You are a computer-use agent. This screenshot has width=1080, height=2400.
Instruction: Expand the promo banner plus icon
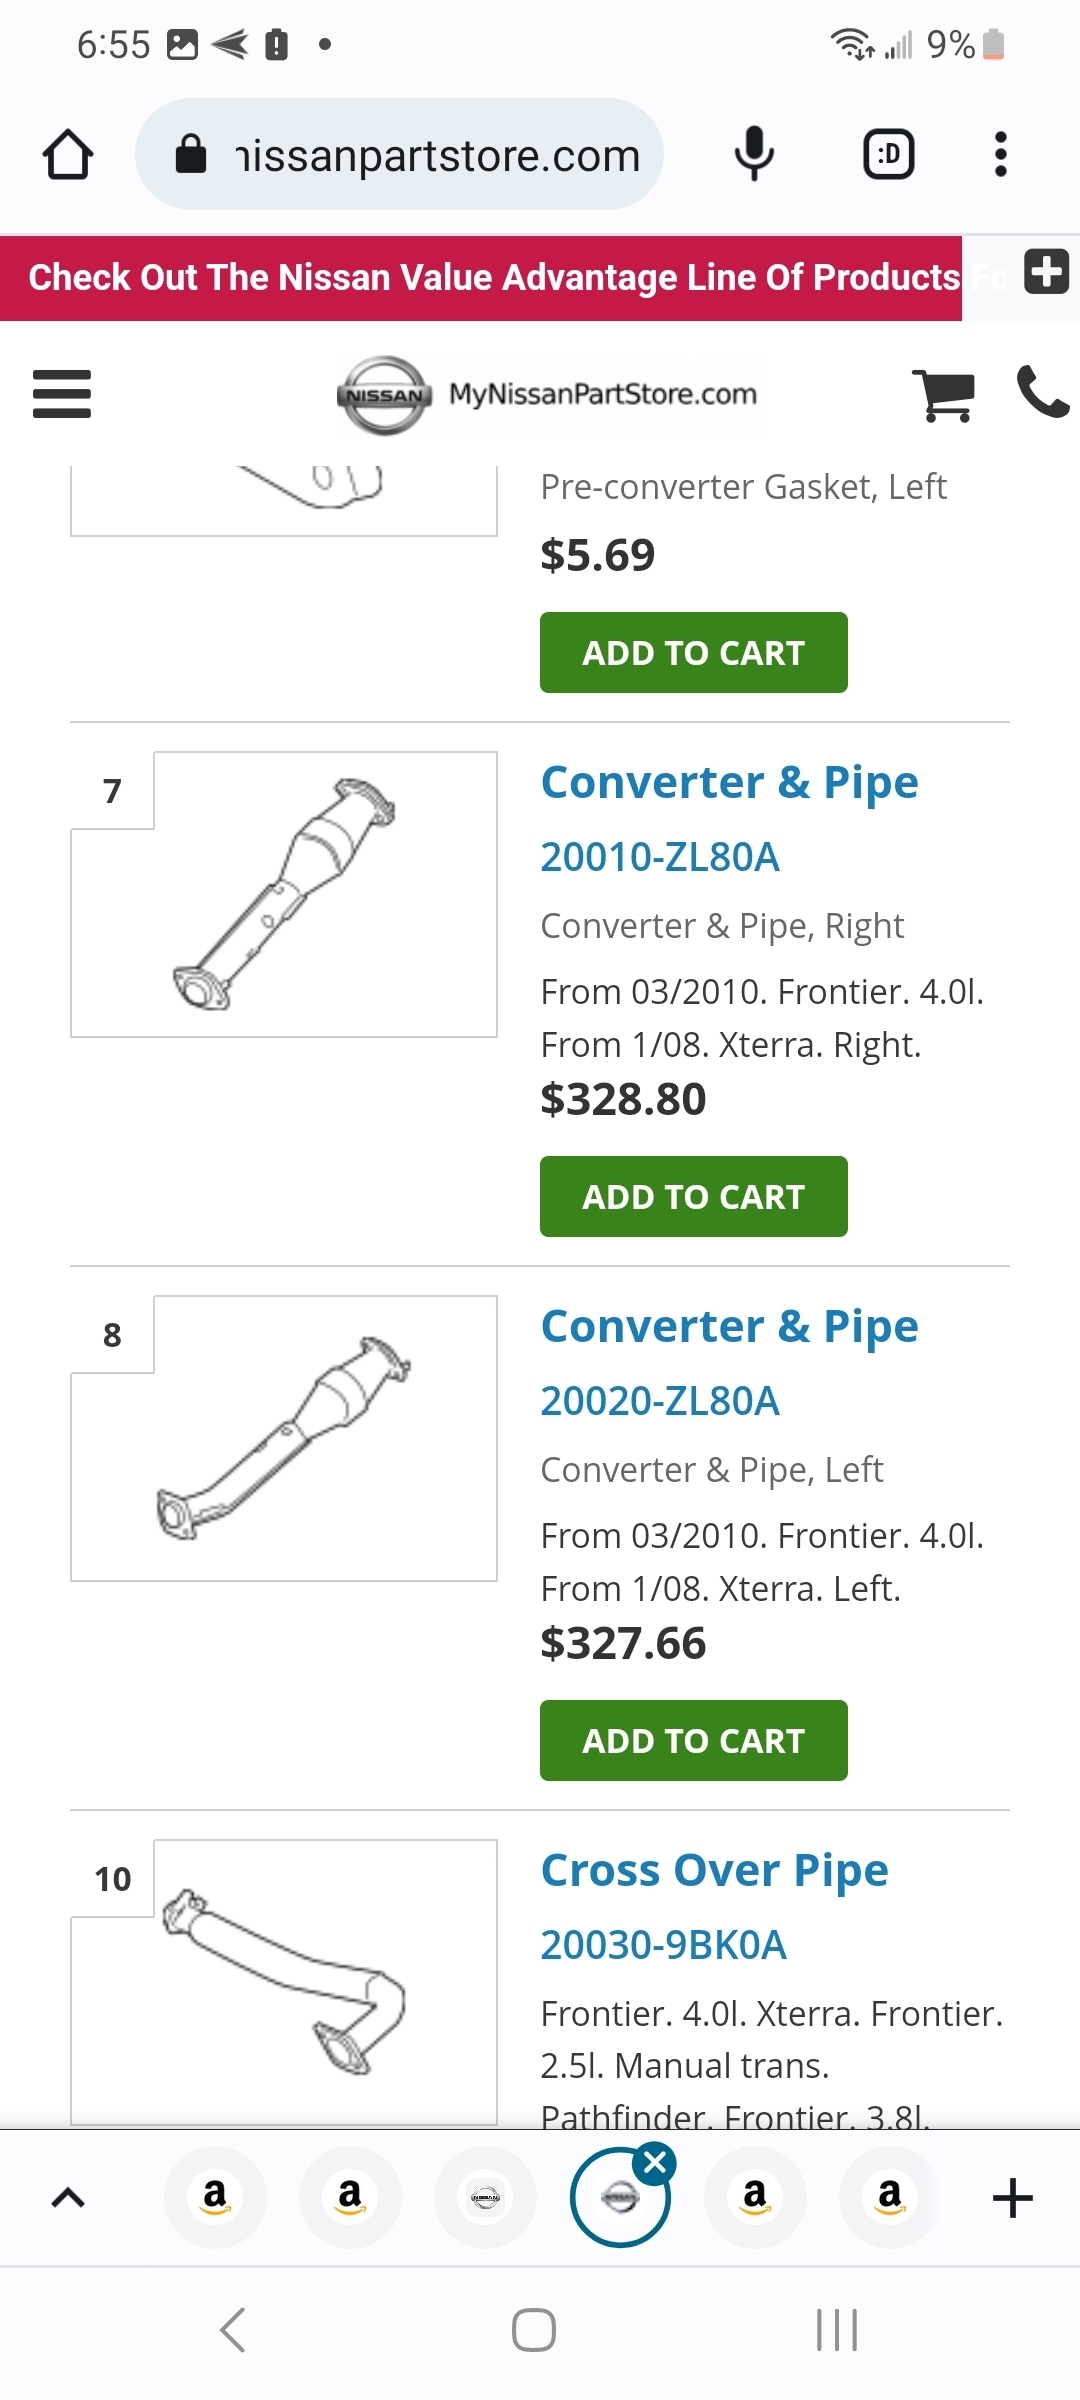coord(1046,272)
